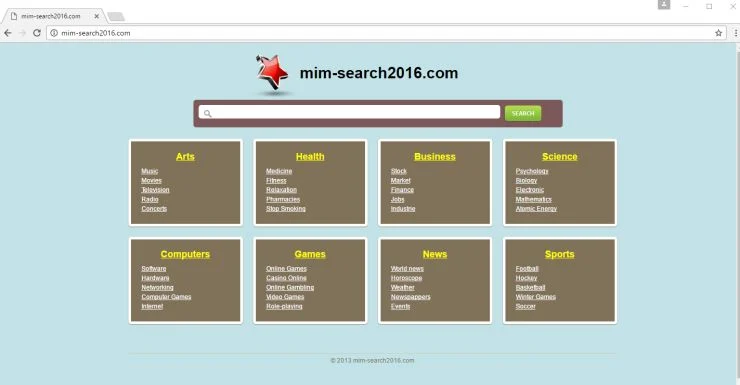Open the Business category heading

pyautogui.click(x=435, y=157)
